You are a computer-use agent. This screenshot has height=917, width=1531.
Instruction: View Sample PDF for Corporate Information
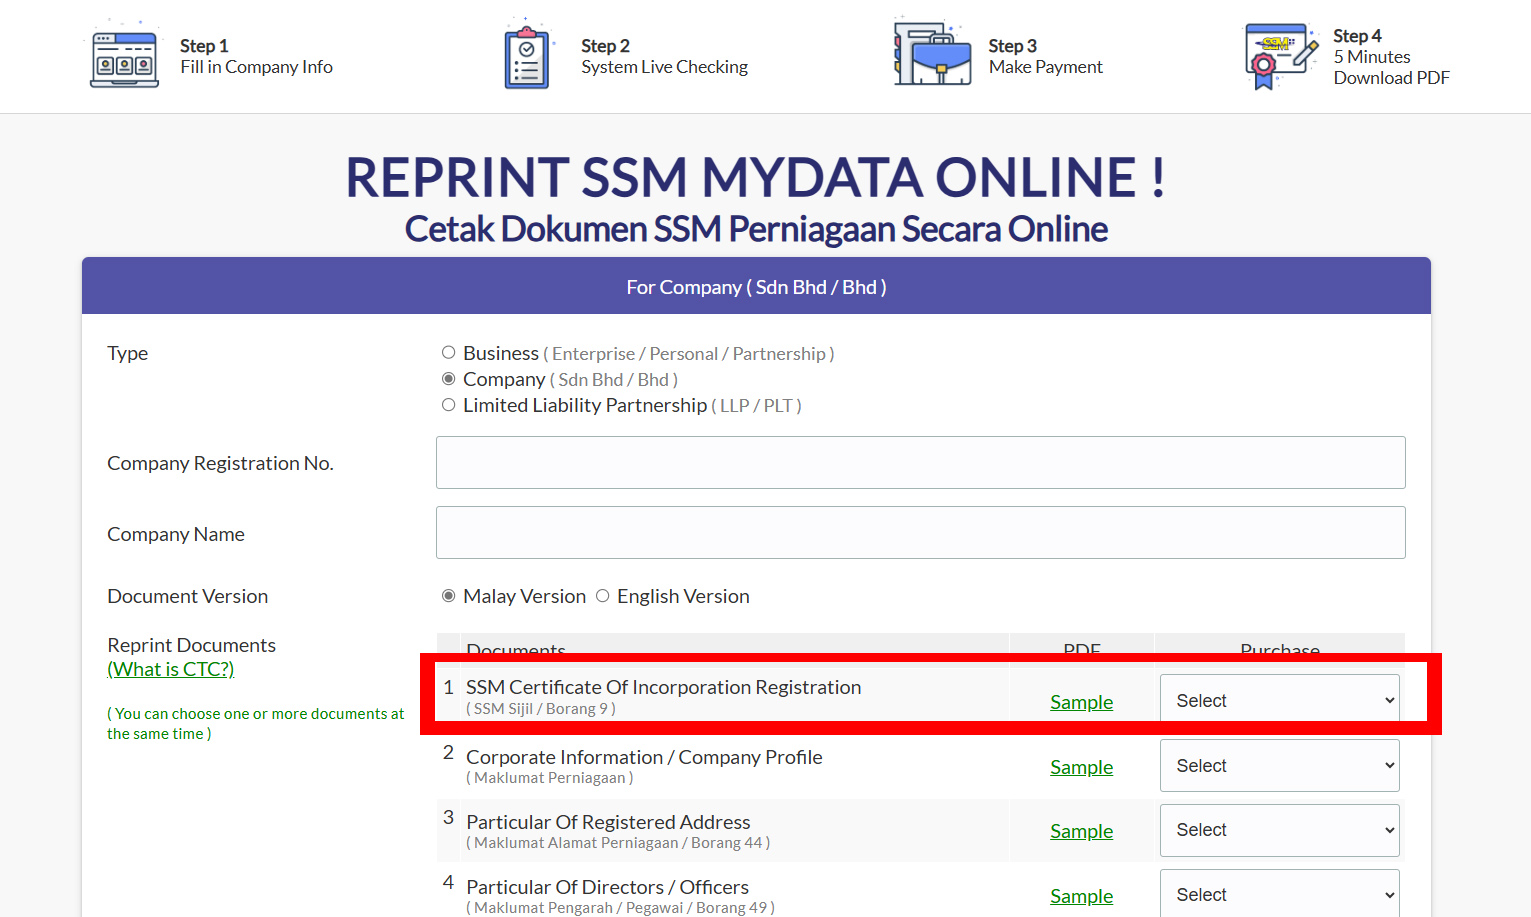pos(1081,767)
